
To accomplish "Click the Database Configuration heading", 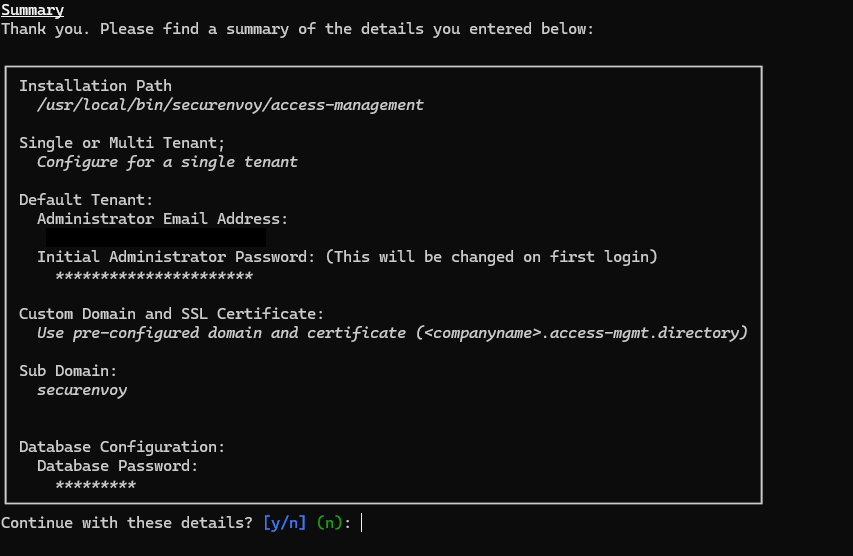I will point(122,447).
